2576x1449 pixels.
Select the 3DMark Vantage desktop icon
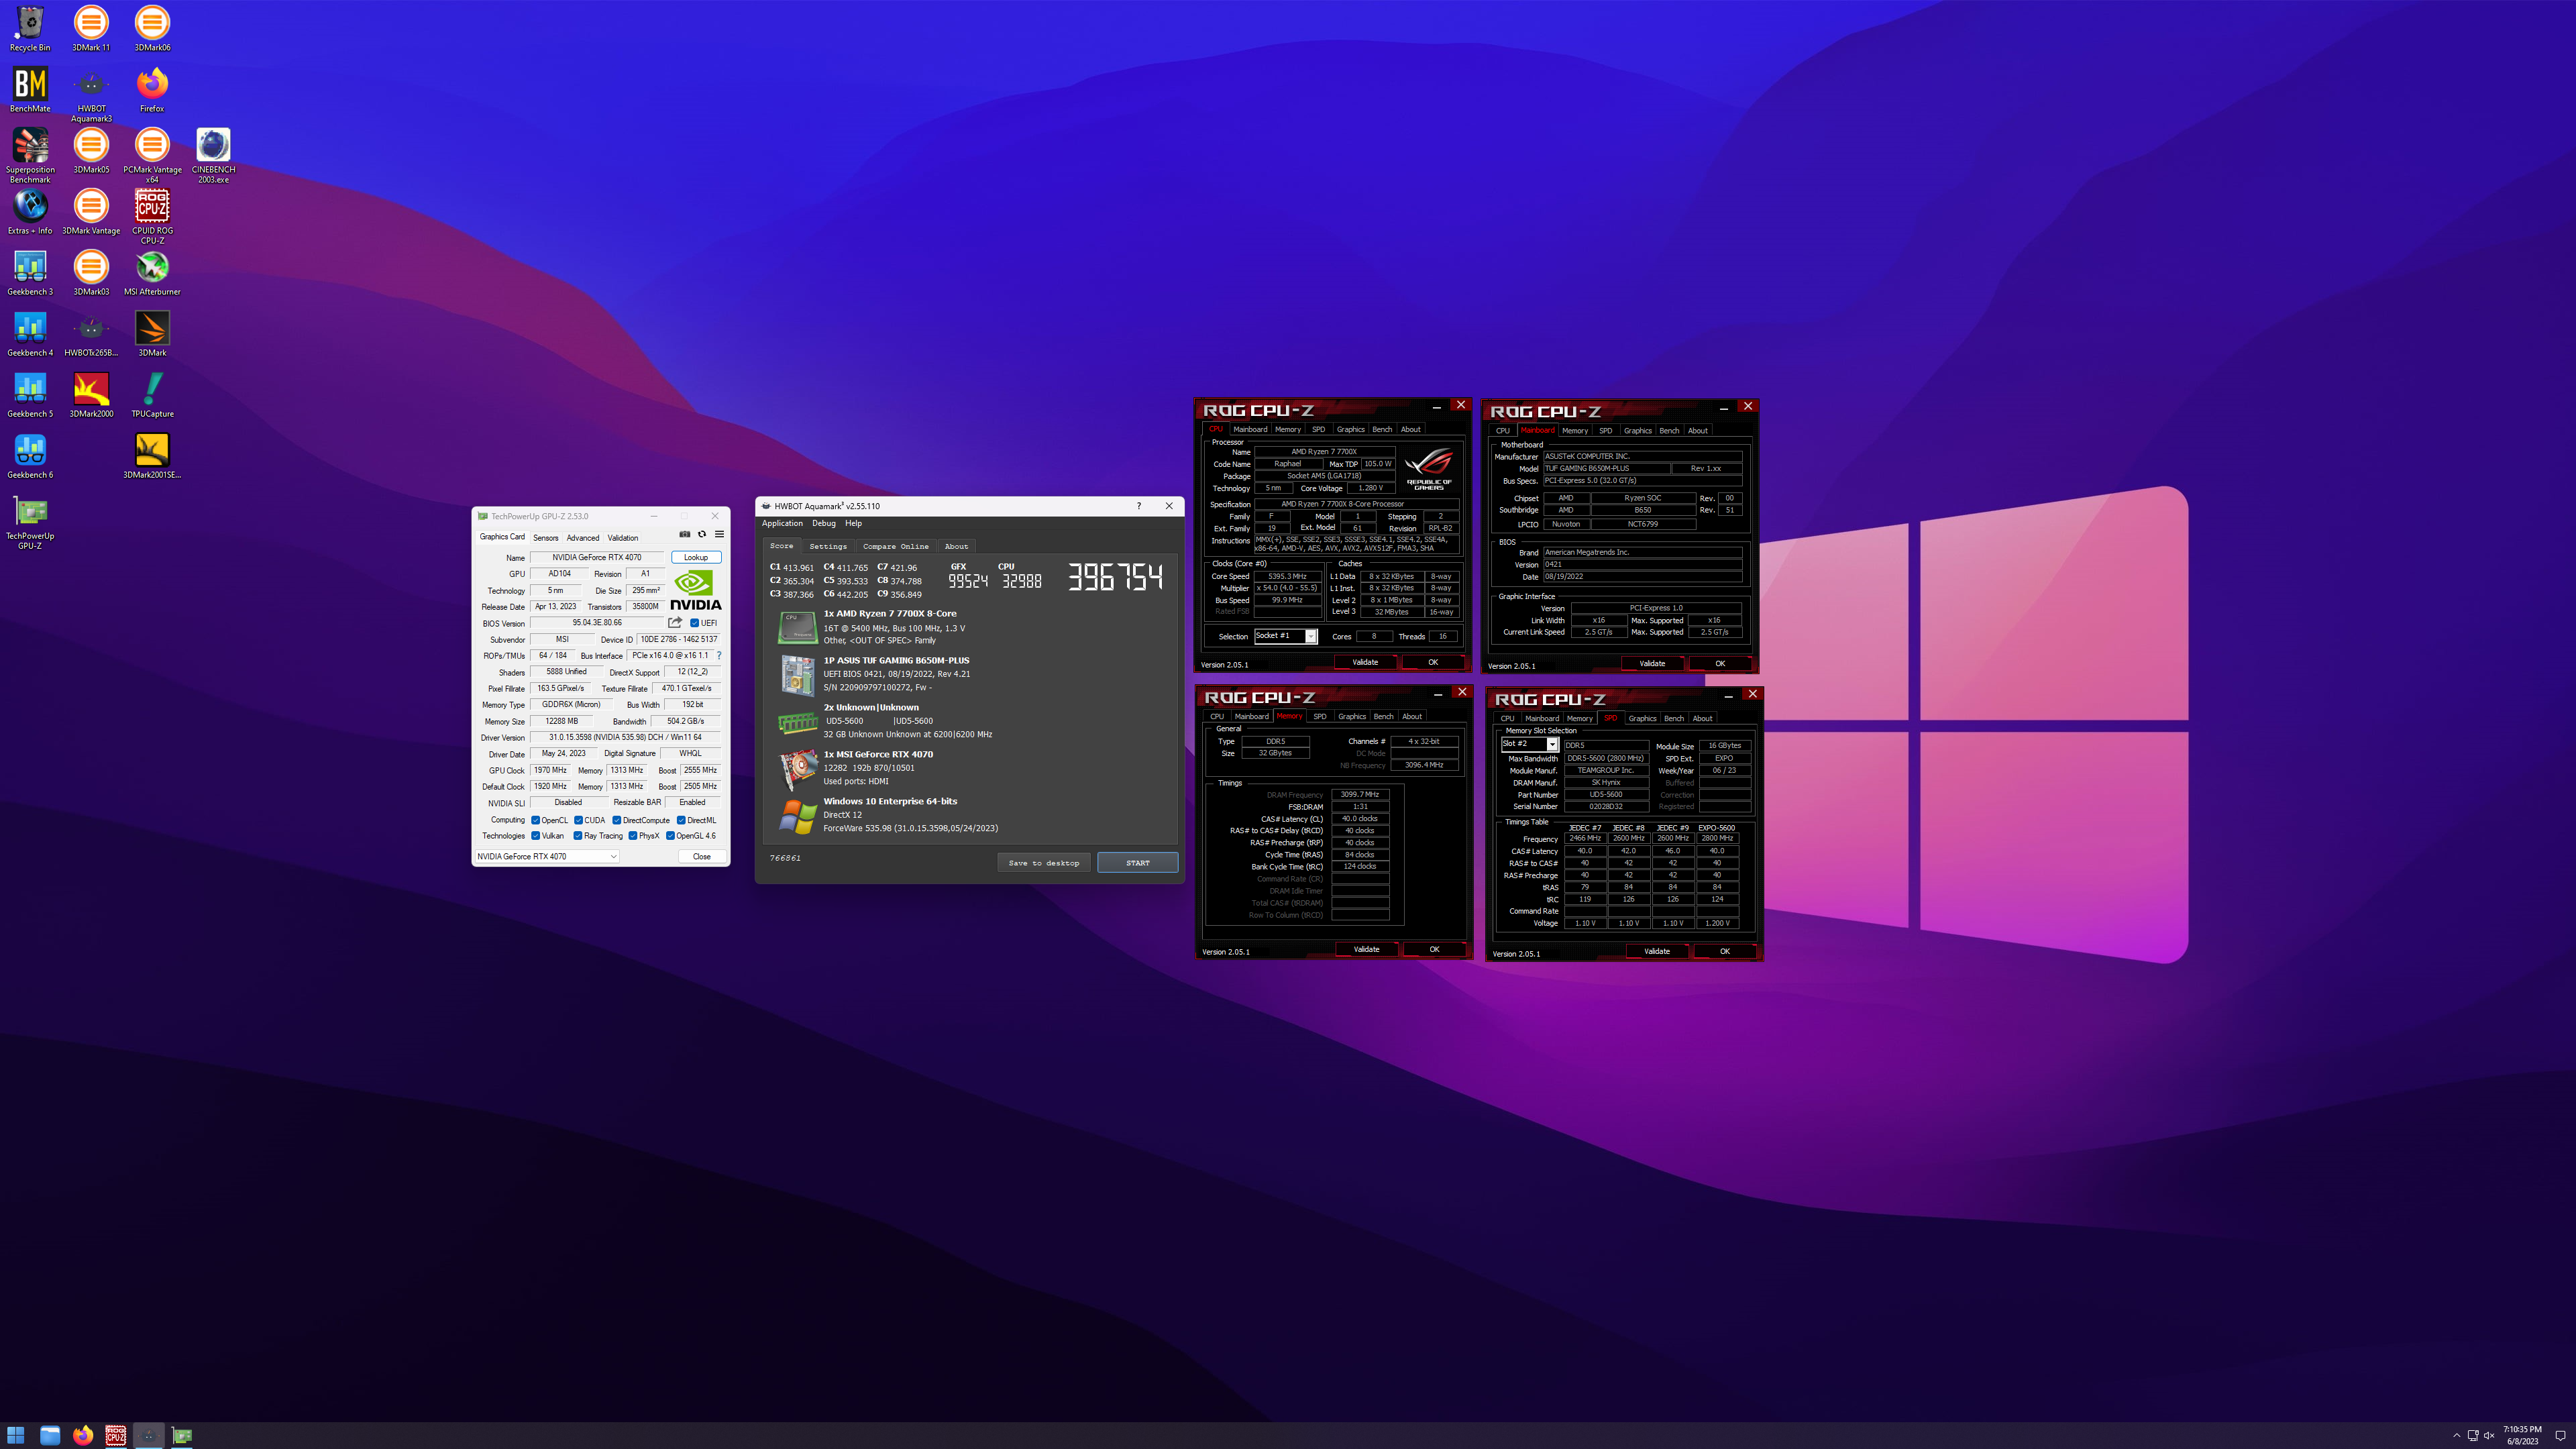pos(91,212)
